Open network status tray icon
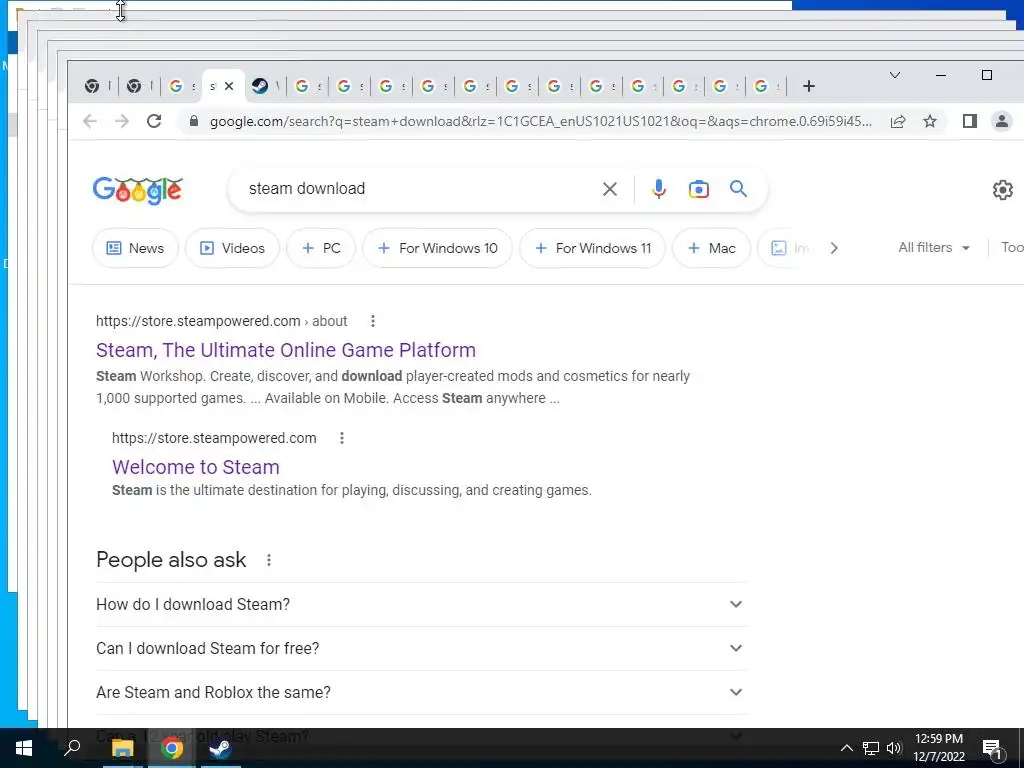 tap(871, 748)
